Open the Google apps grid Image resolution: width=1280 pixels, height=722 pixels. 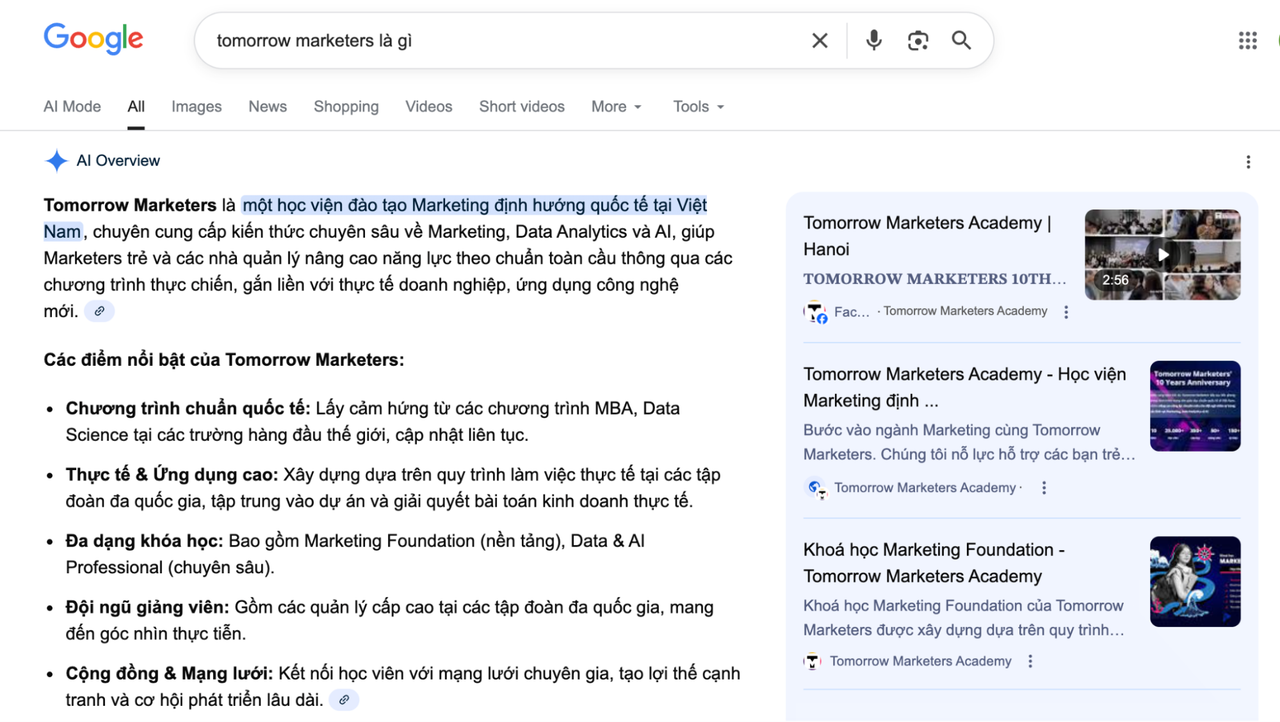point(1247,40)
